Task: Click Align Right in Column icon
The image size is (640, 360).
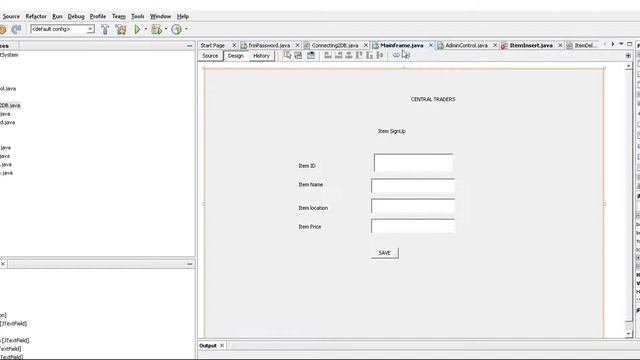Action: click(x=338, y=55)
